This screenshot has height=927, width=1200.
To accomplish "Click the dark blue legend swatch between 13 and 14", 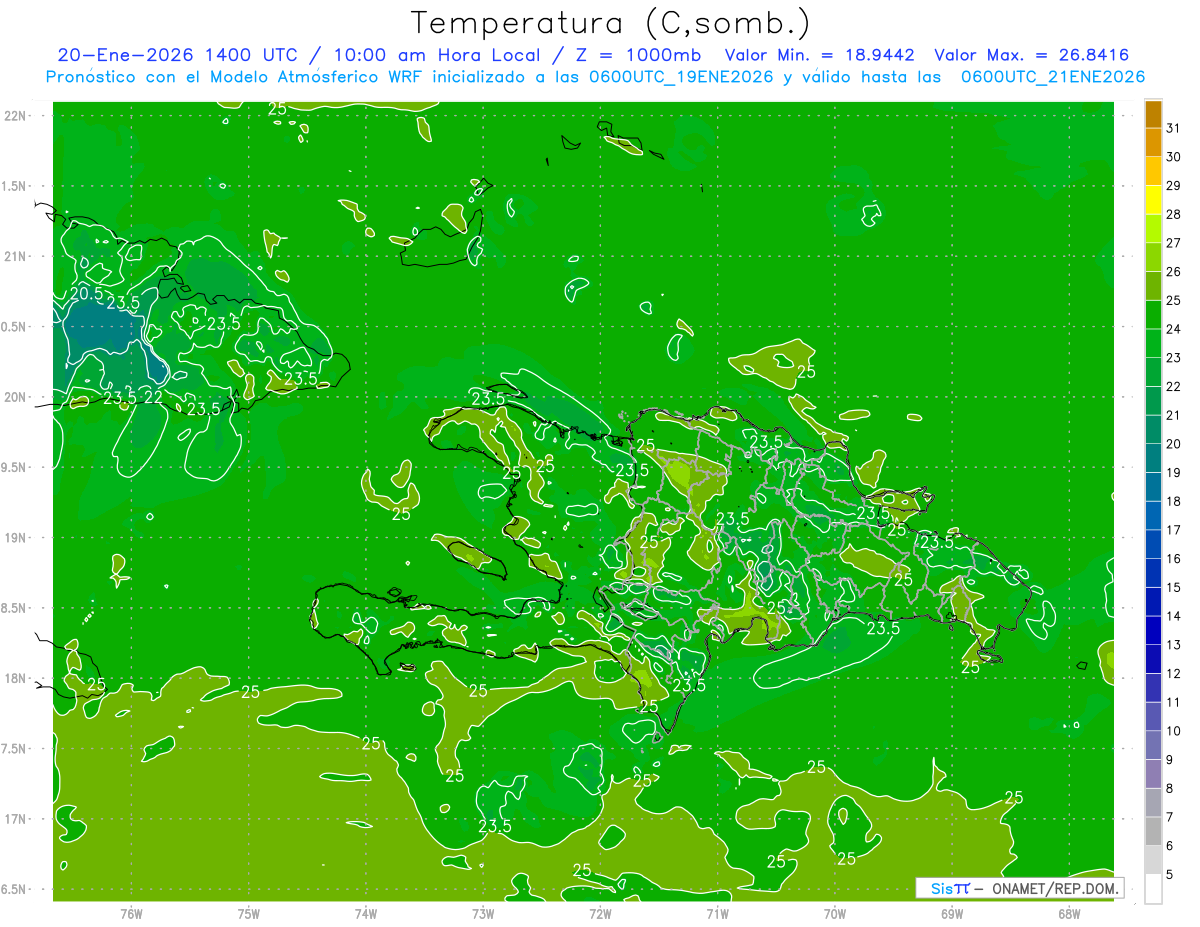I will [1154, 630].
